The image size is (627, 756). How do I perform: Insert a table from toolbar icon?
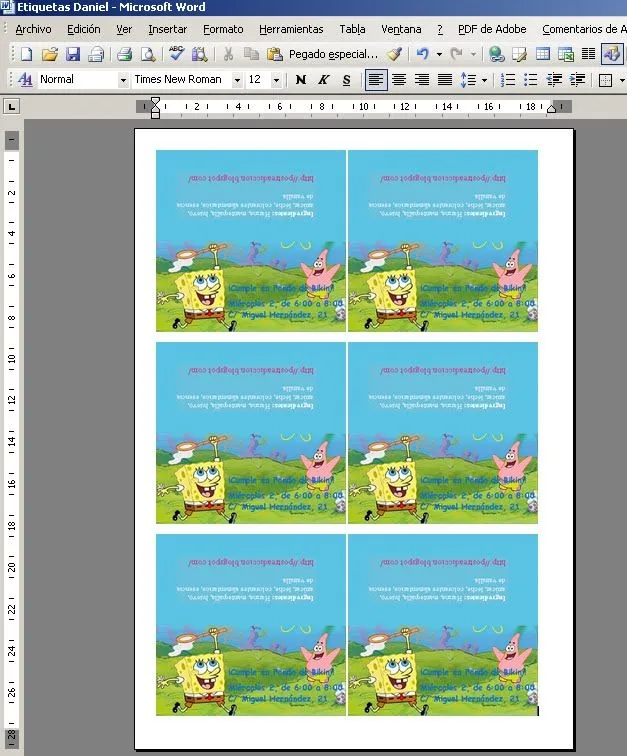(x=543, y=54)
